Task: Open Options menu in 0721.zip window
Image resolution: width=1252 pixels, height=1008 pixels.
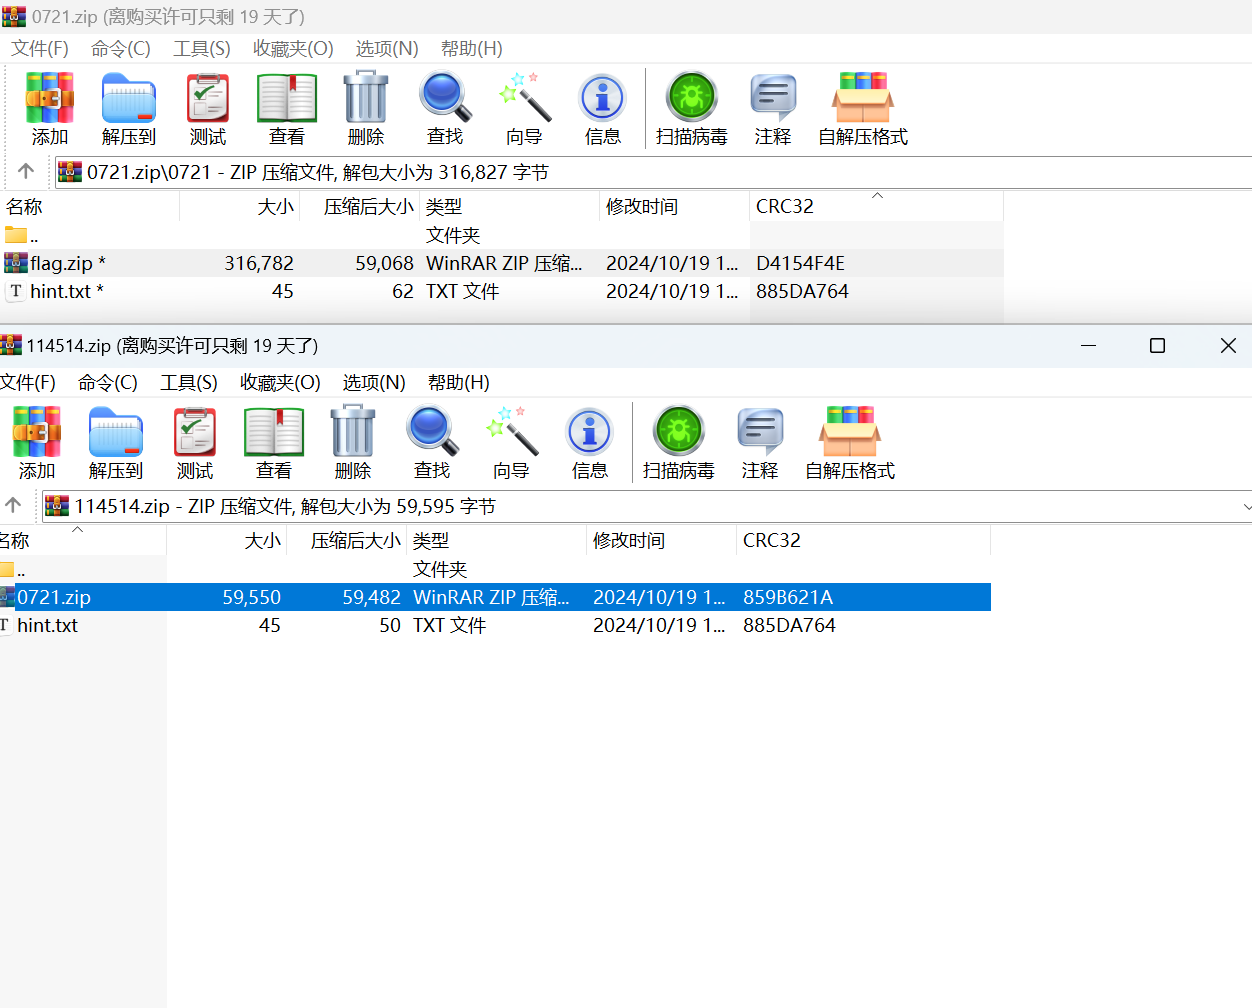Action: point(387,48)
